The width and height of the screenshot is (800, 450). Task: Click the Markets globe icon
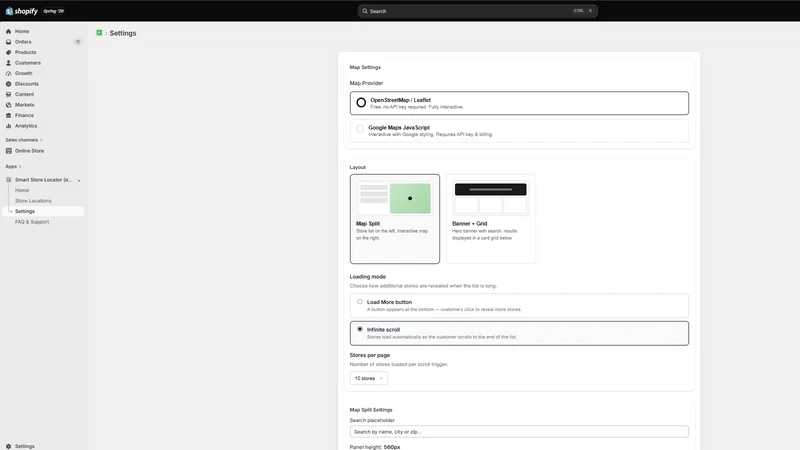pyautogui.click(x=8, y=105)
